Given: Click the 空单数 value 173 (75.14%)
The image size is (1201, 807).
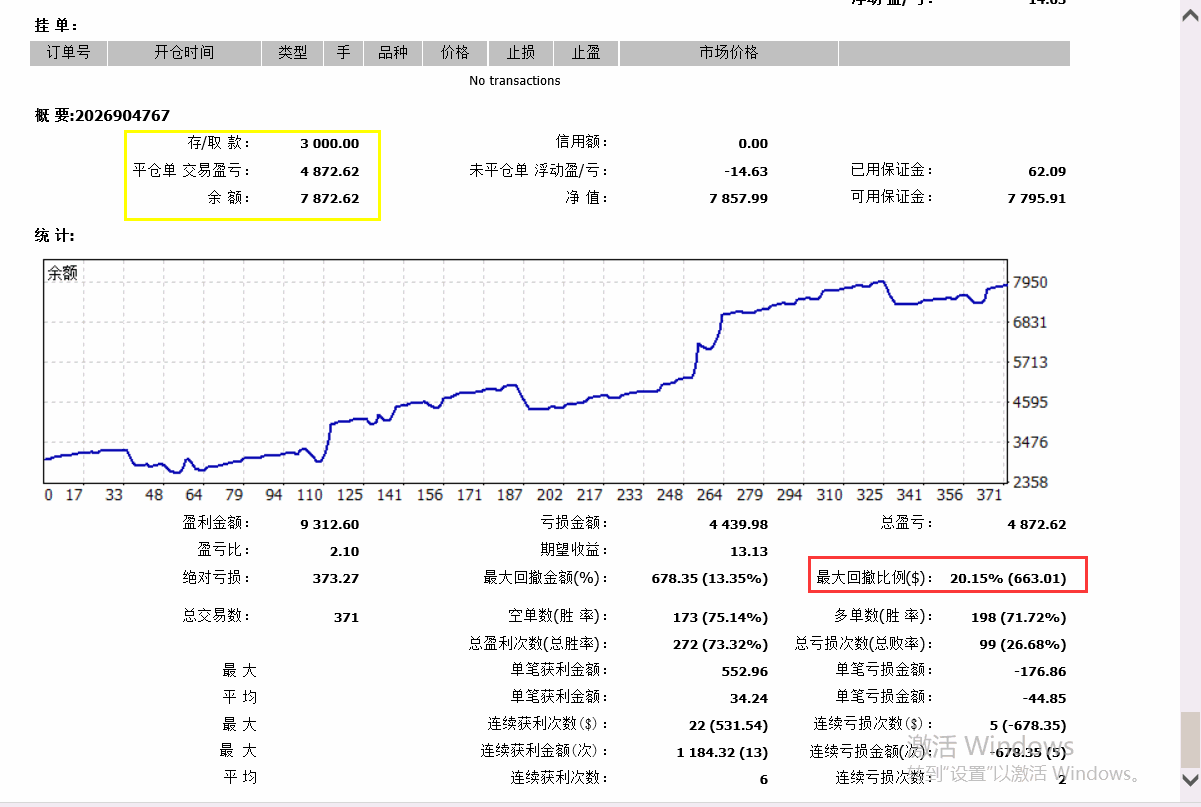Looking at the screenshot, I should 720,617.
